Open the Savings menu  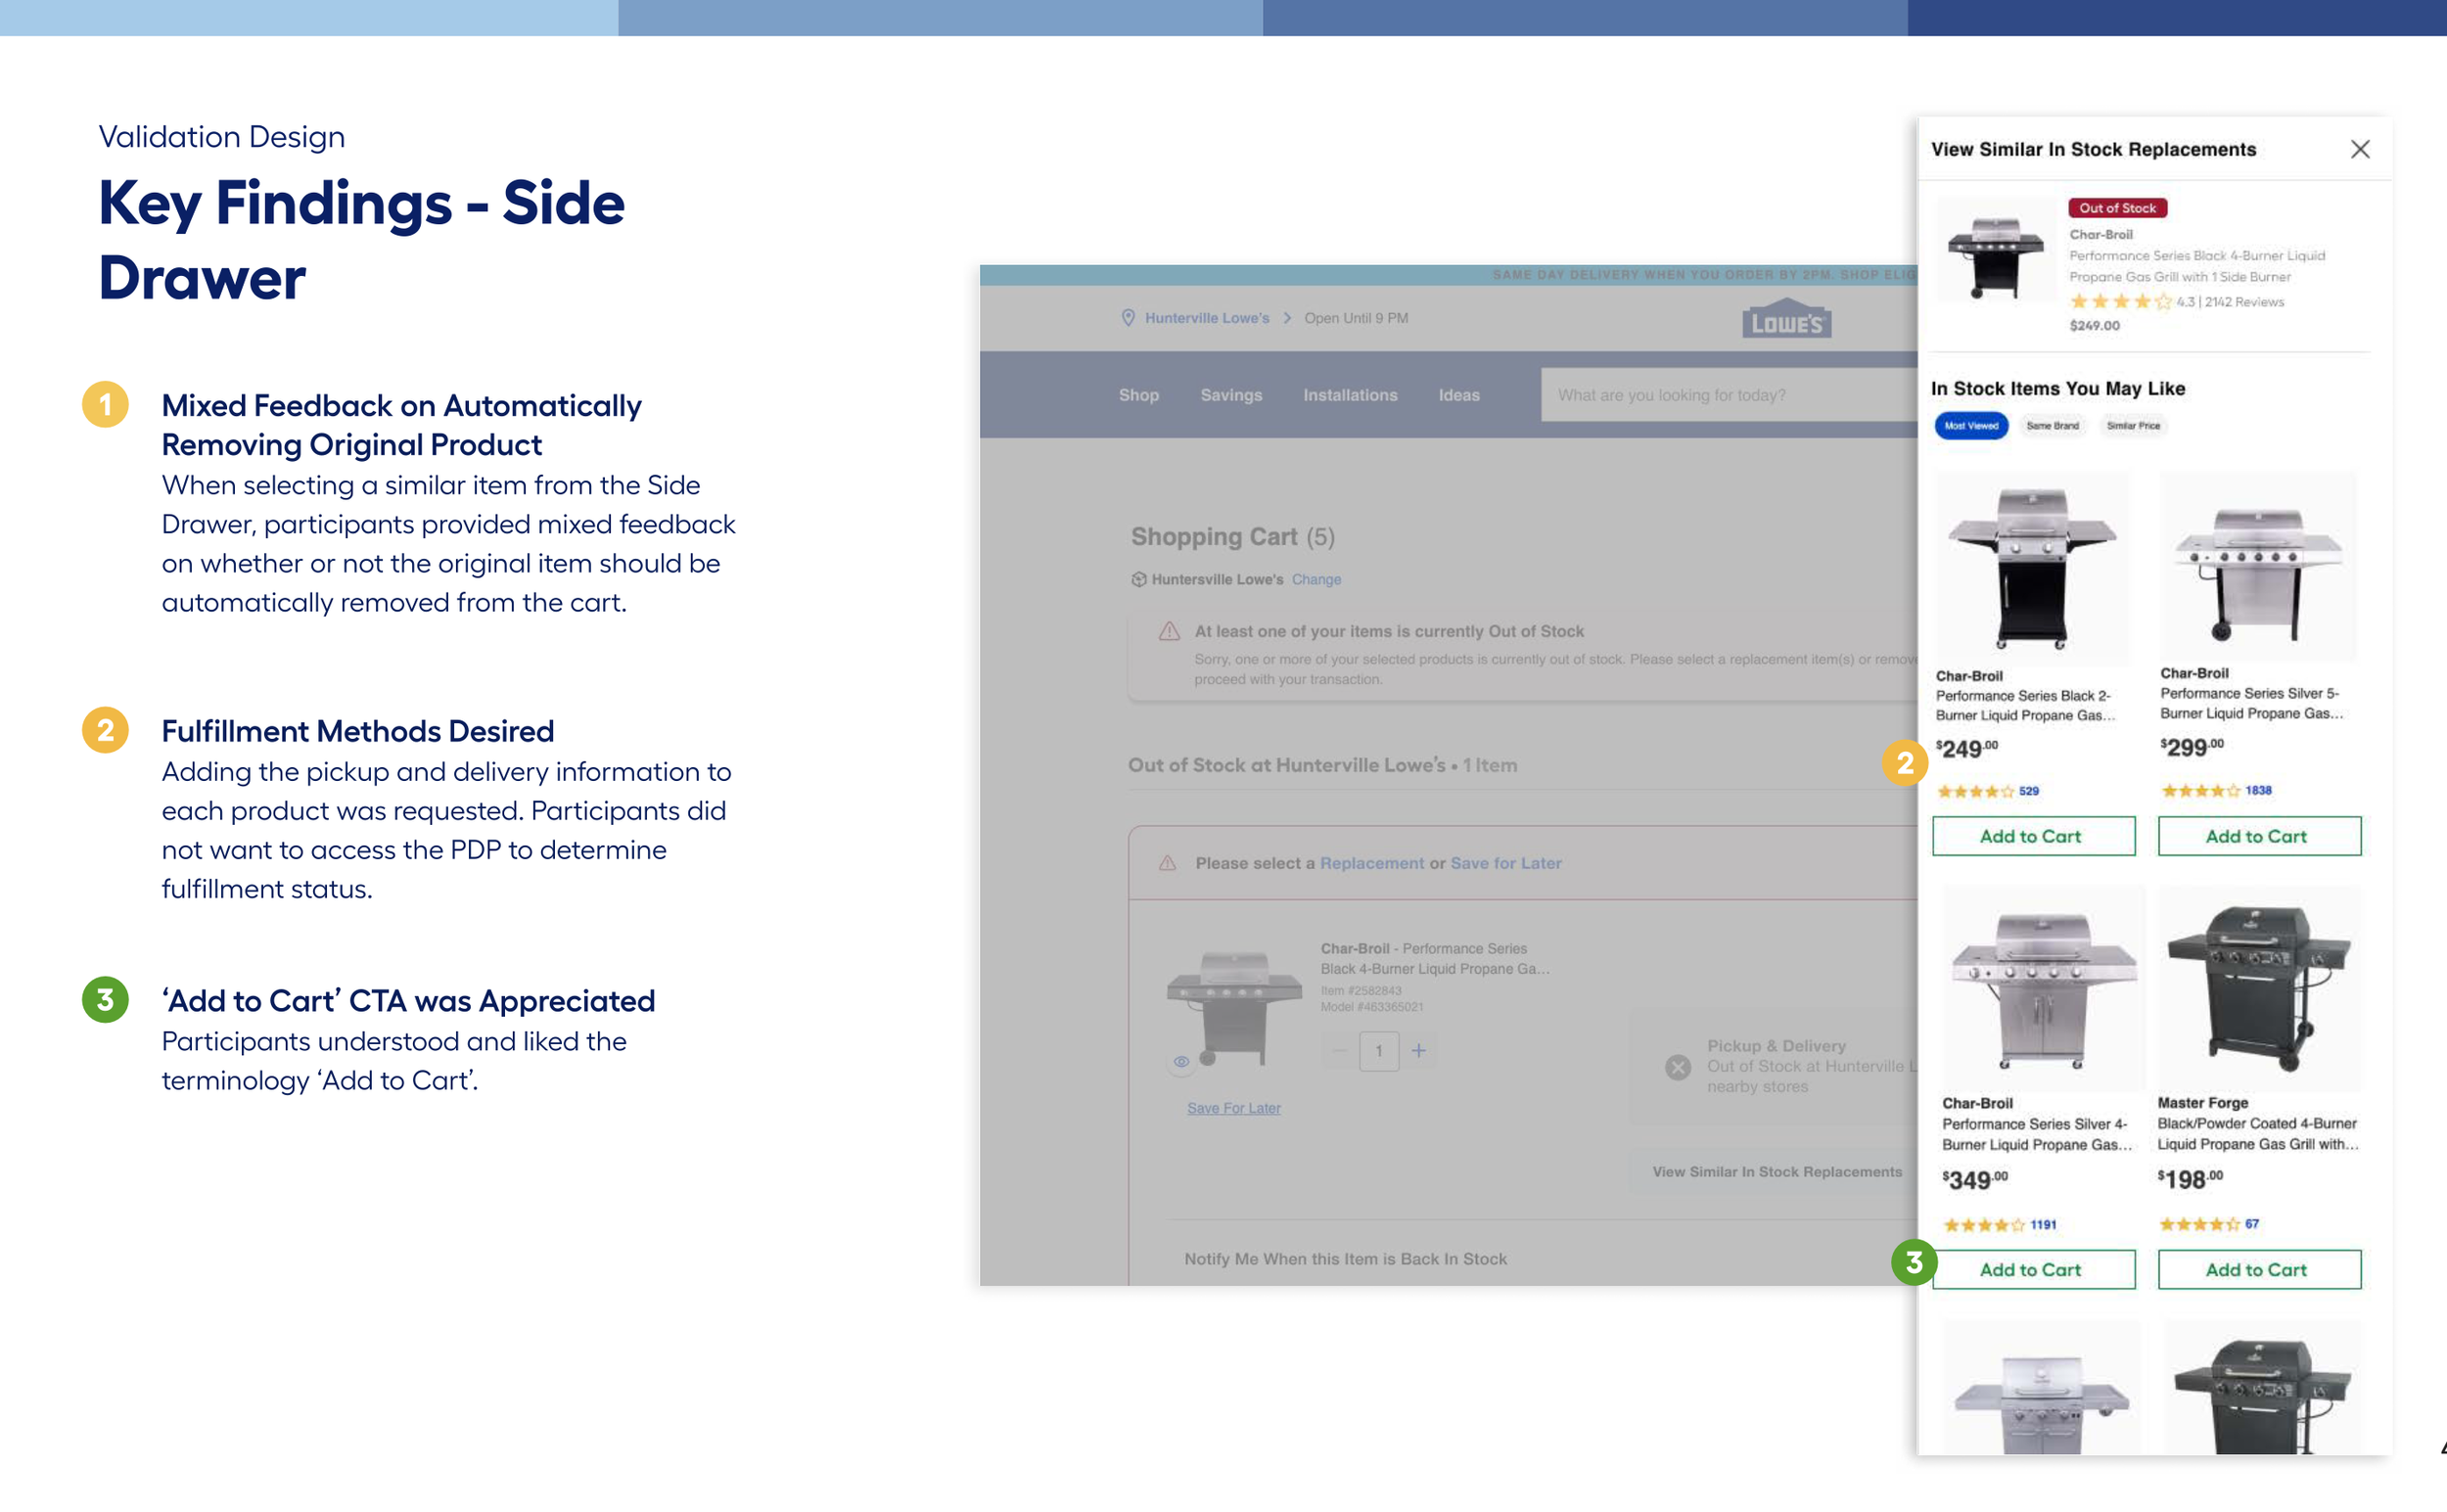tap(1230, 395)
